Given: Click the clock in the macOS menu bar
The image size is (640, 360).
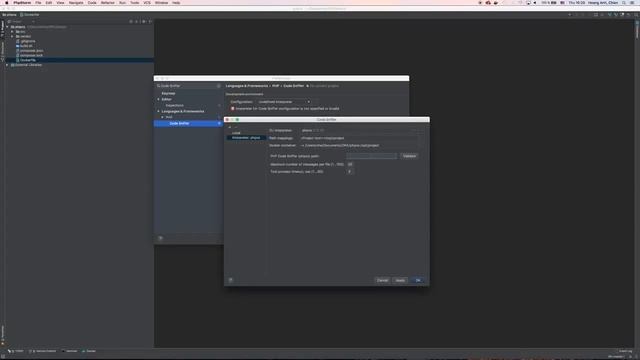Looking at the screenshot, I should tap(577, 2).
